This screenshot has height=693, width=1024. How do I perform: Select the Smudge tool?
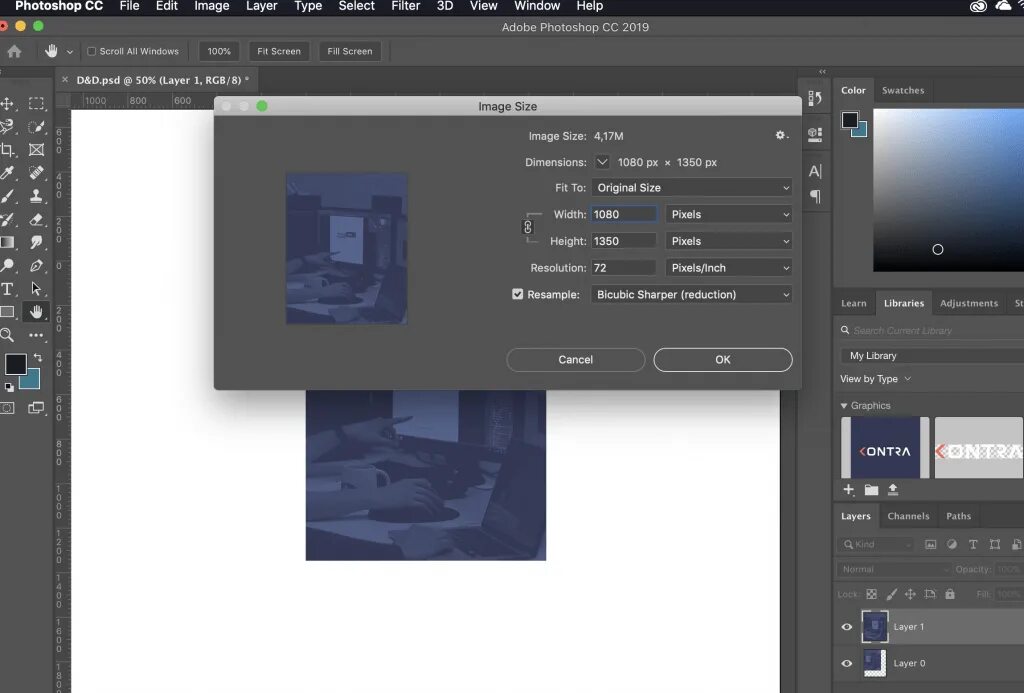tap(36, 242)
